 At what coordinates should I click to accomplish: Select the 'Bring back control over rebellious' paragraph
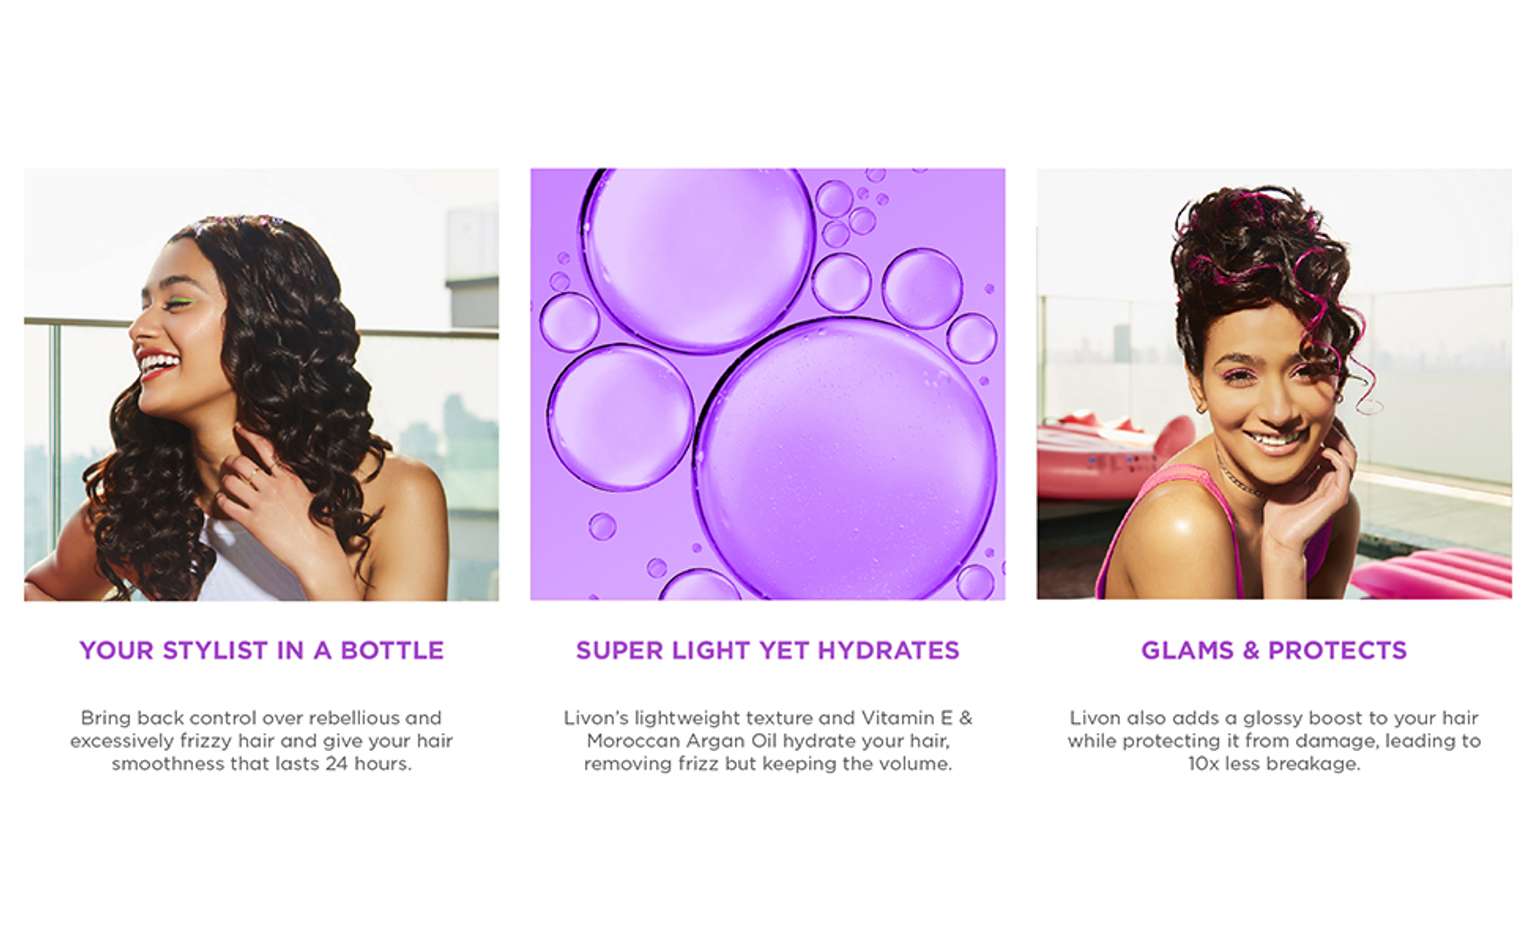click(261, 740)
